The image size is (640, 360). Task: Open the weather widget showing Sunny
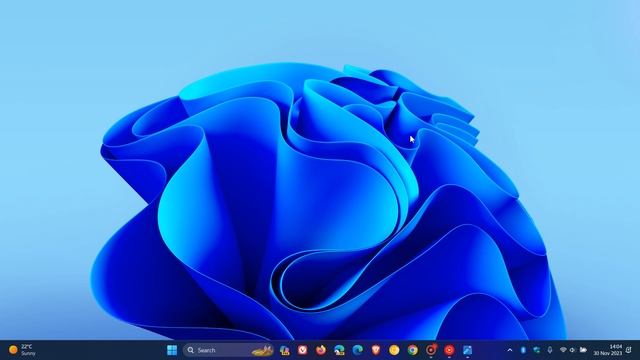pos(22,350)
